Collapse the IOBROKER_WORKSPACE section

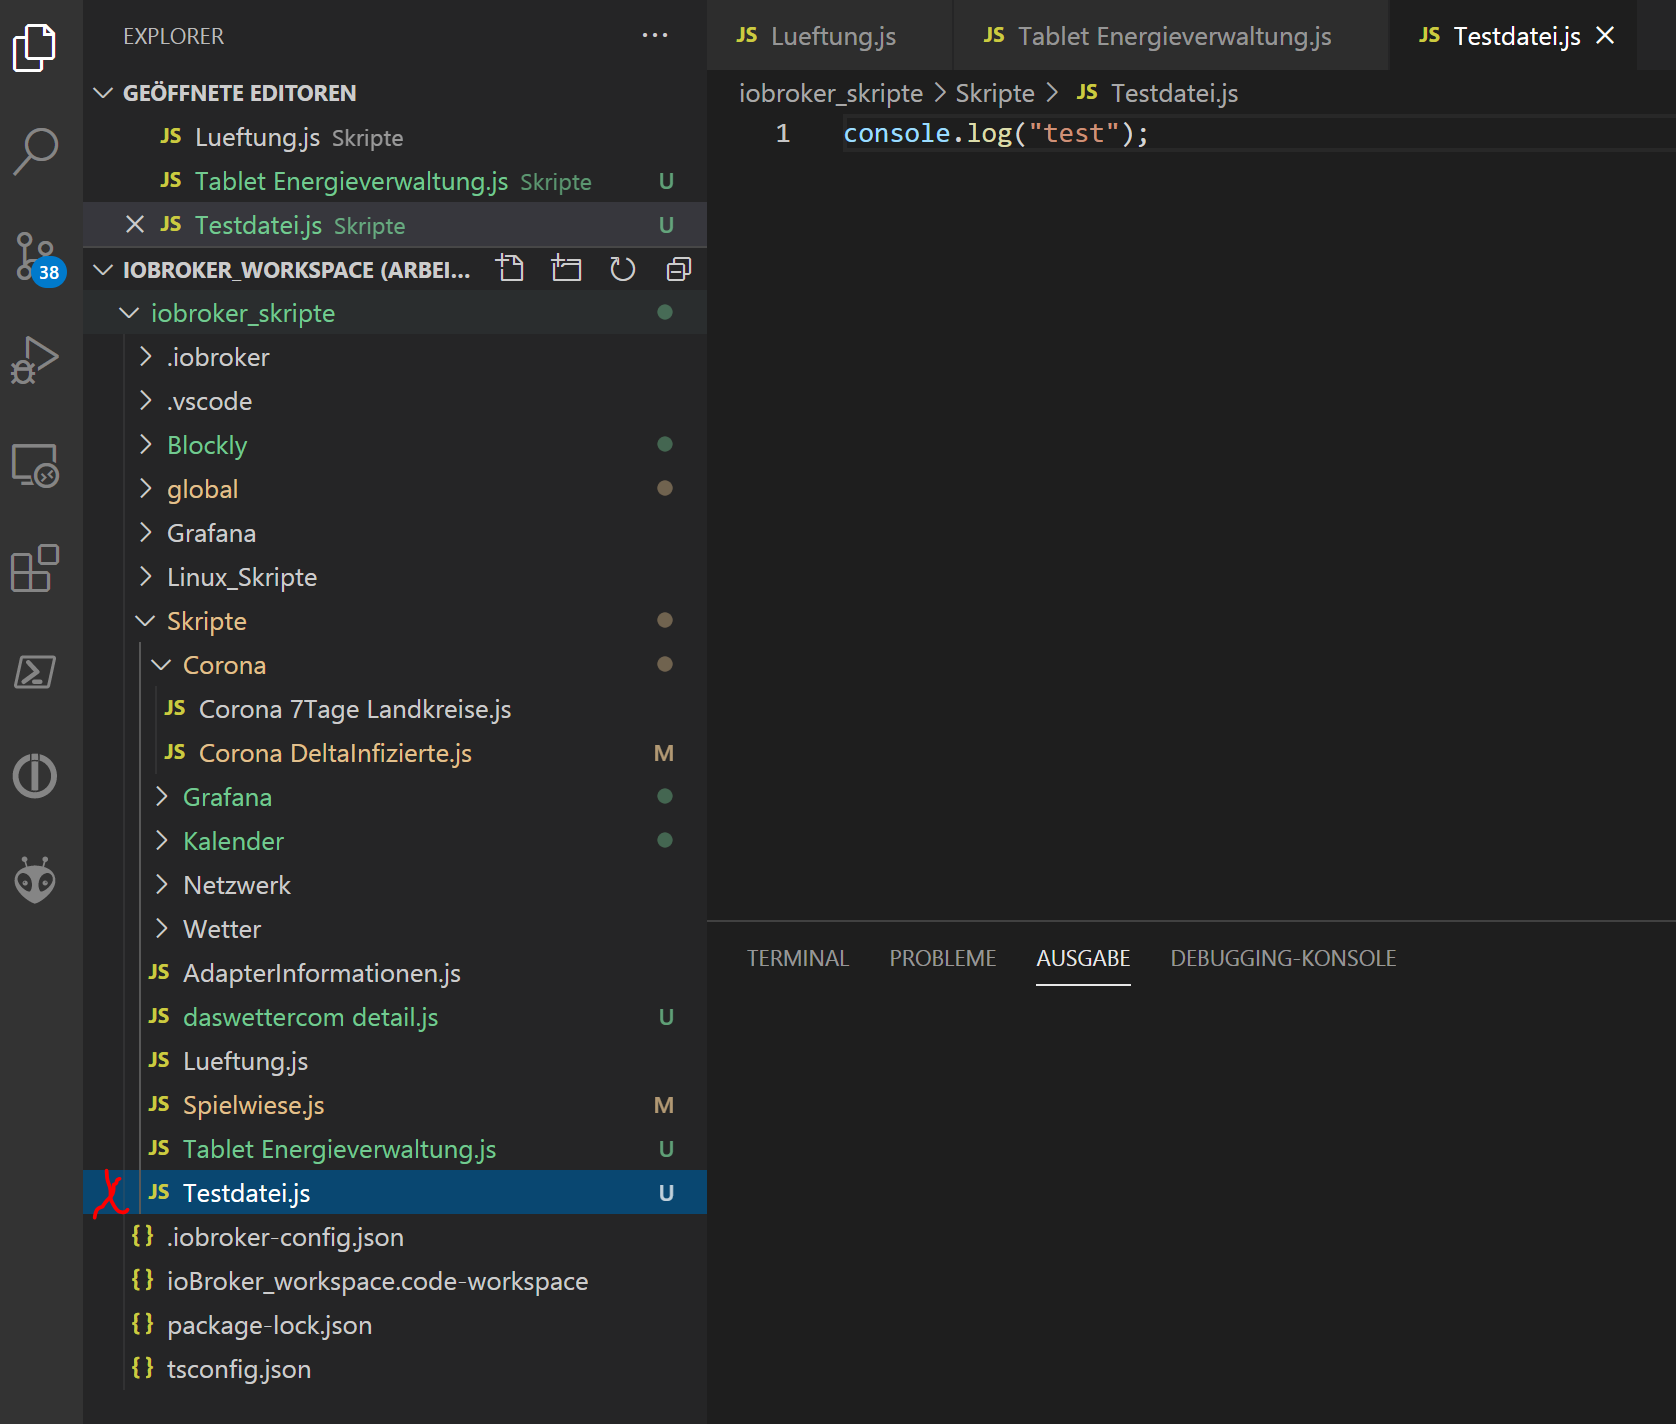pos(103,269)
